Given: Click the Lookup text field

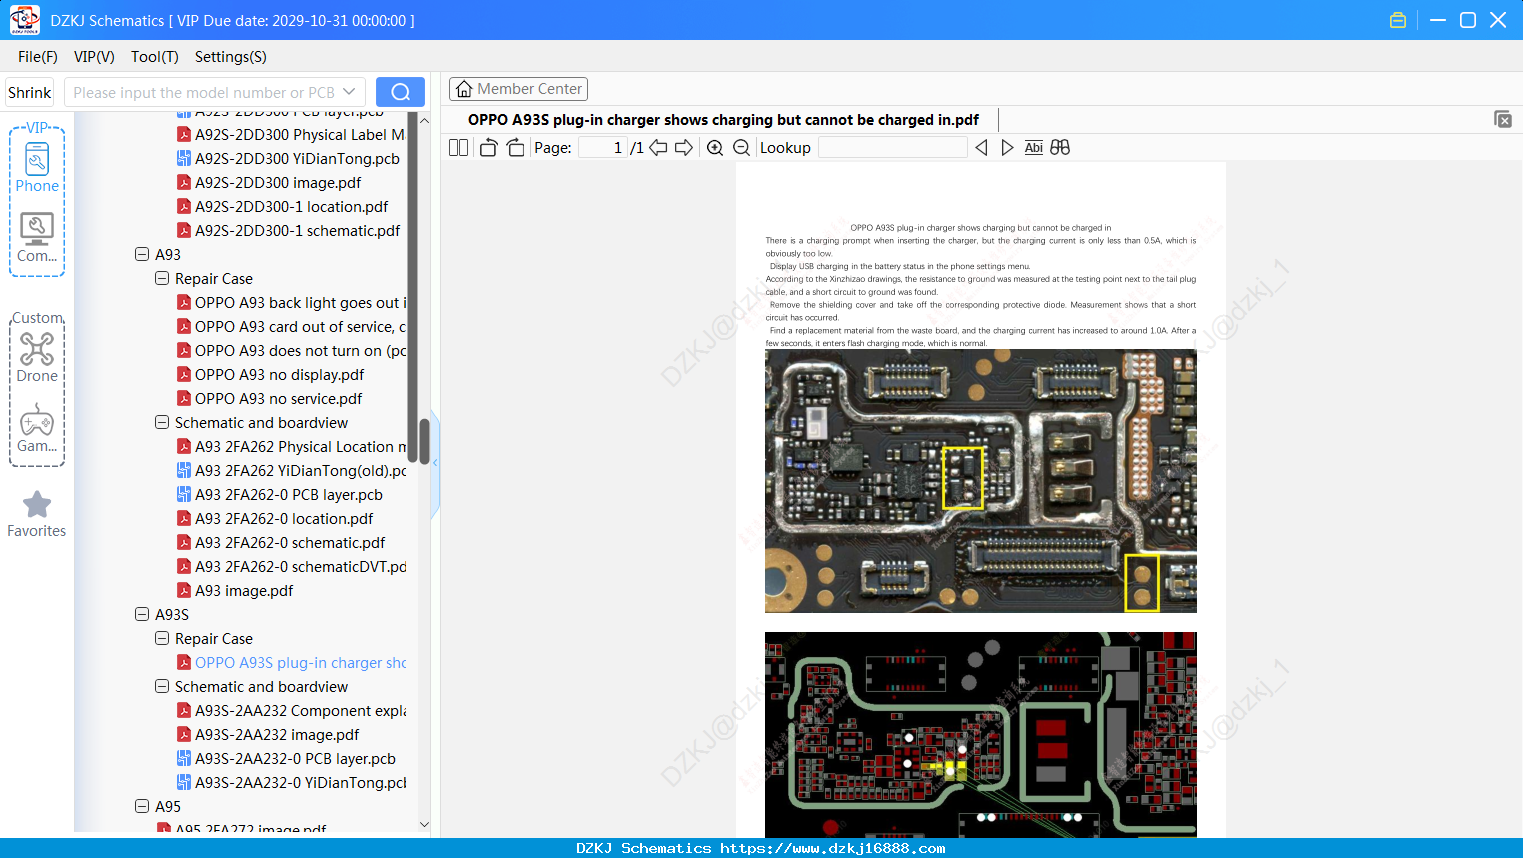Looking at the screenshot, I should [x=892, y=147].
